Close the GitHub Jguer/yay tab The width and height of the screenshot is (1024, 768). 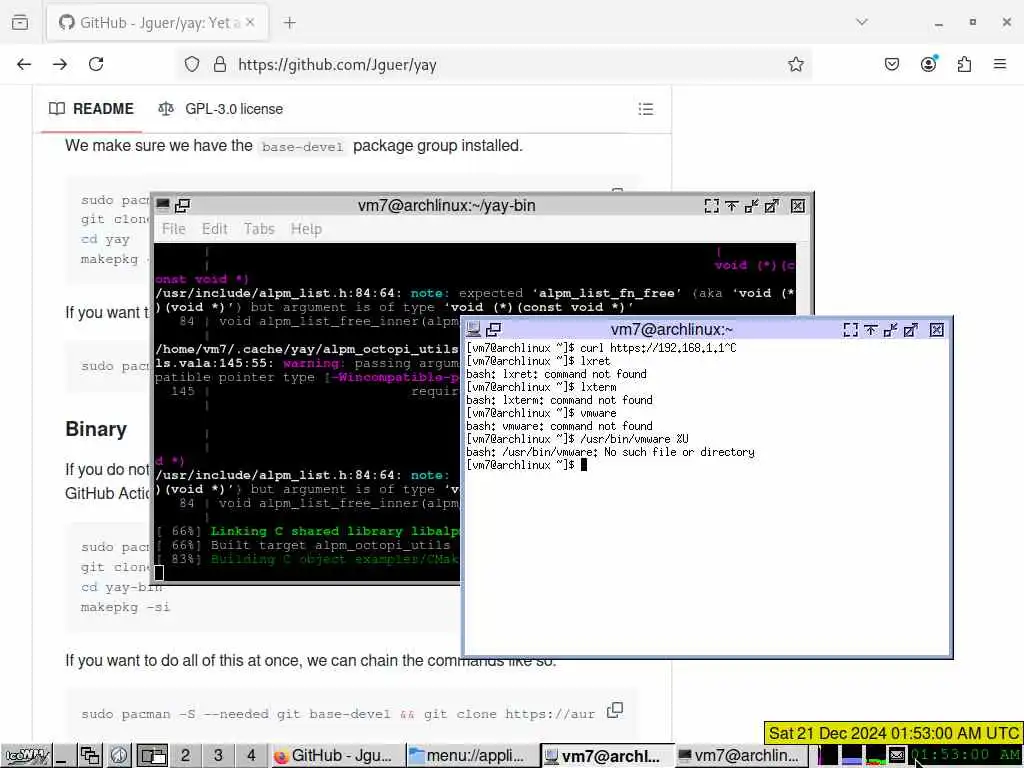tap(250, 22)
